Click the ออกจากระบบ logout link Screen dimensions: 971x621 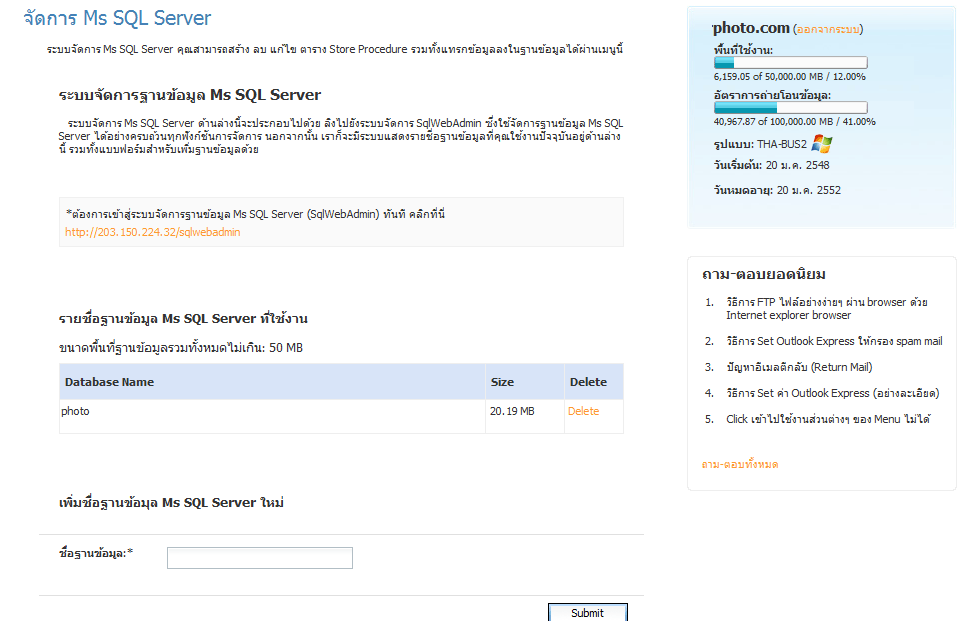(x=829, y=30)
